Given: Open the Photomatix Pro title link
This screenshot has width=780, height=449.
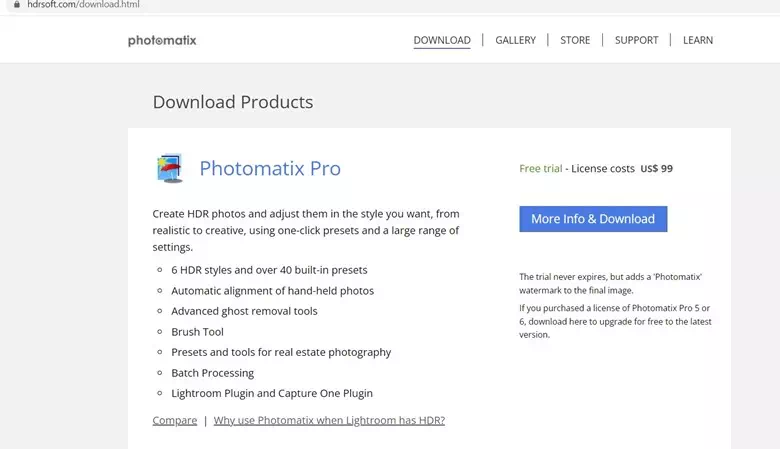Looking at the screenshot, I should [270, 169].
